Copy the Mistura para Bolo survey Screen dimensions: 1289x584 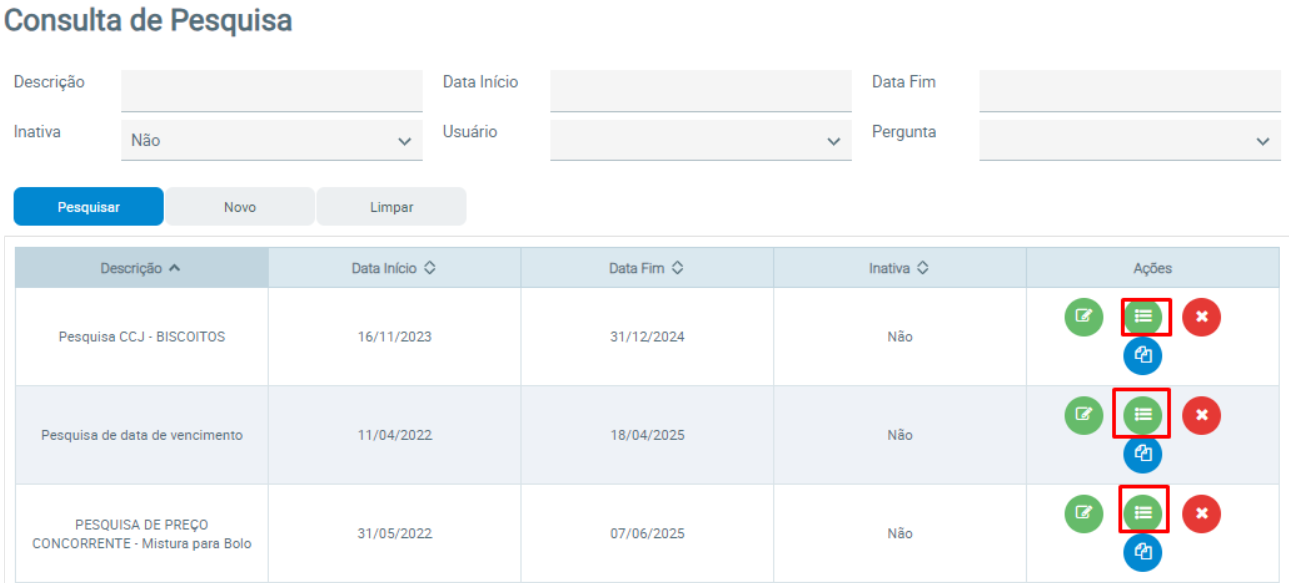(1143, 551)
